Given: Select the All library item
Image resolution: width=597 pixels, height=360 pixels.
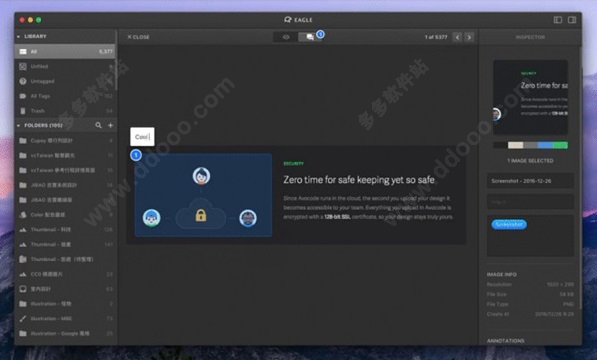Looking at the screenshot, I should [65, 51].
